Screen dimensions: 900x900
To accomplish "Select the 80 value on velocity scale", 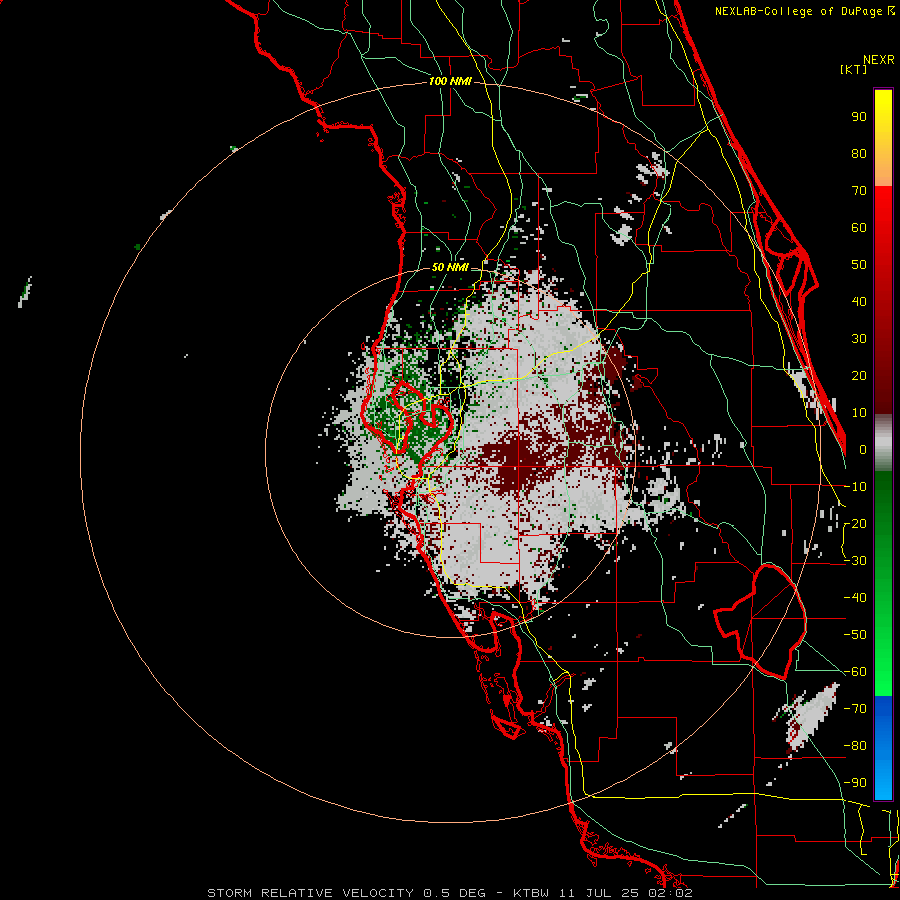I will click(859, 153).
